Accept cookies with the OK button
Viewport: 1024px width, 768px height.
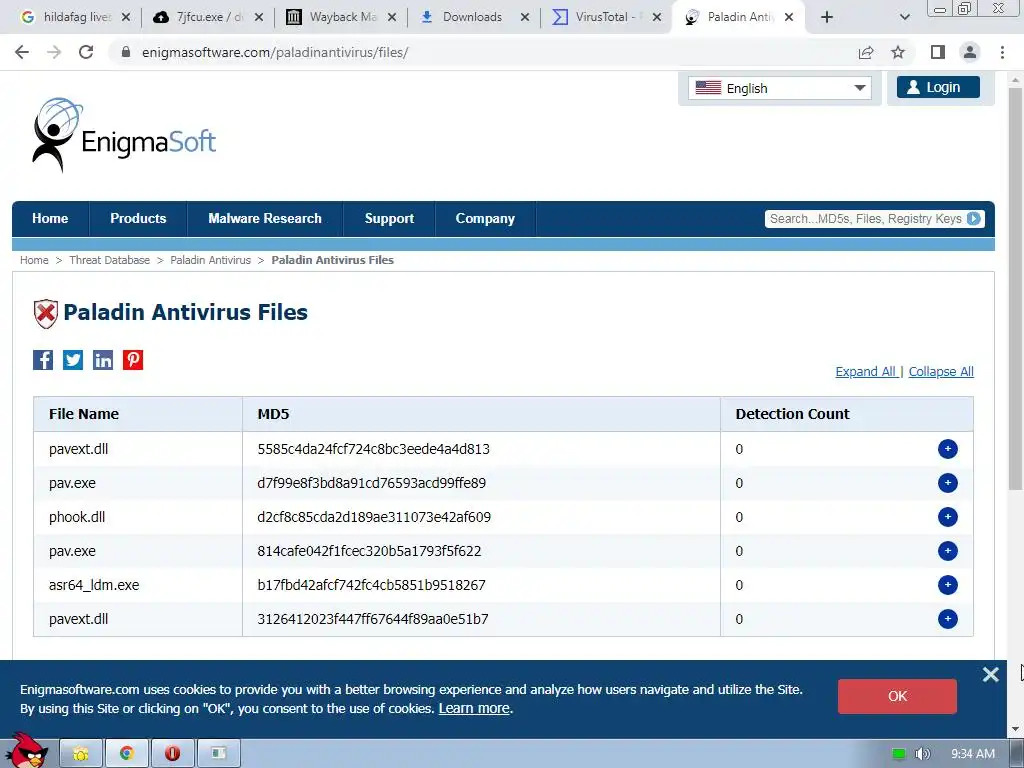tap(897, 696)
